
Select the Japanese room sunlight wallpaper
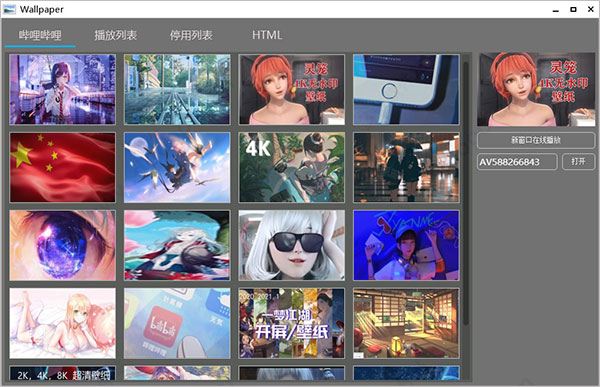tap(406, 323)
